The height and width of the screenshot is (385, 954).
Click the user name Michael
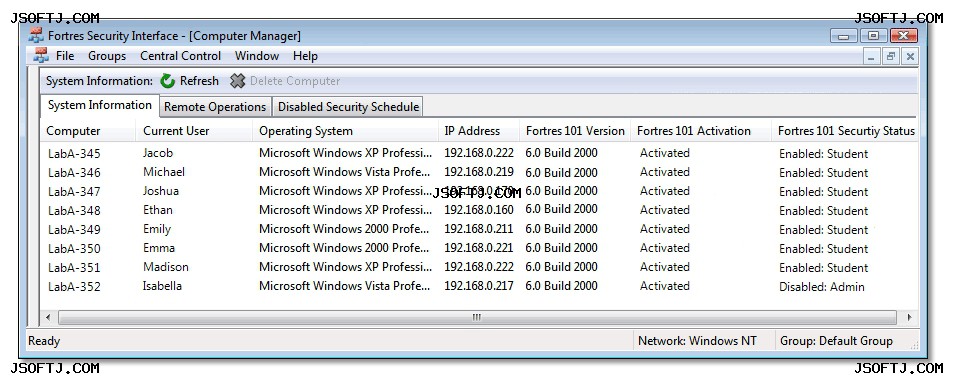click(164, 172)
